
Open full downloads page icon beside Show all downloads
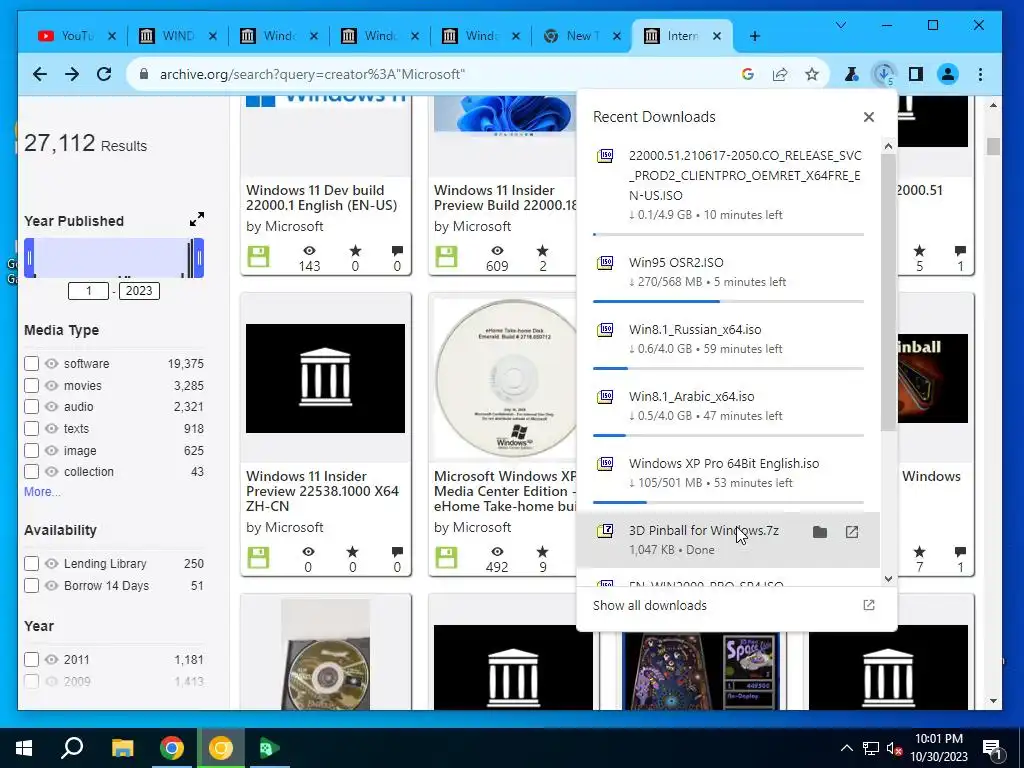click(869, 605)
